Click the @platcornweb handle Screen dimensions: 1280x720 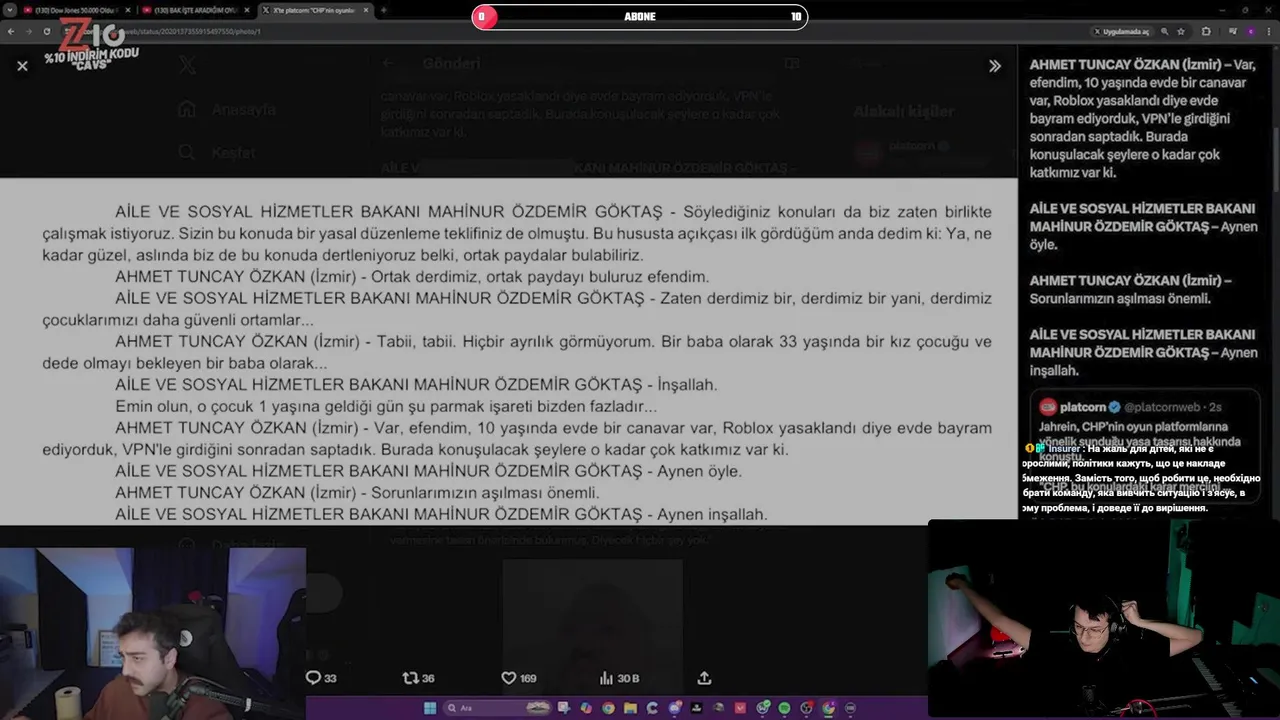[x=1164, y=407]
